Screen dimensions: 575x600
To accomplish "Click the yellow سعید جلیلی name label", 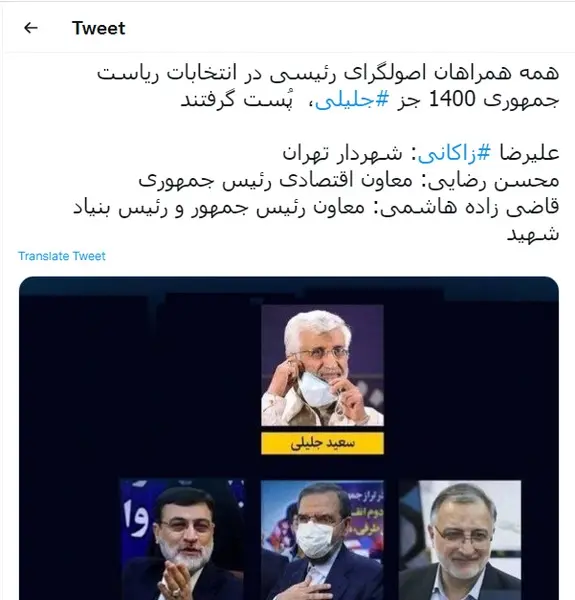I will pyautogui.click(x=322, y=443).
